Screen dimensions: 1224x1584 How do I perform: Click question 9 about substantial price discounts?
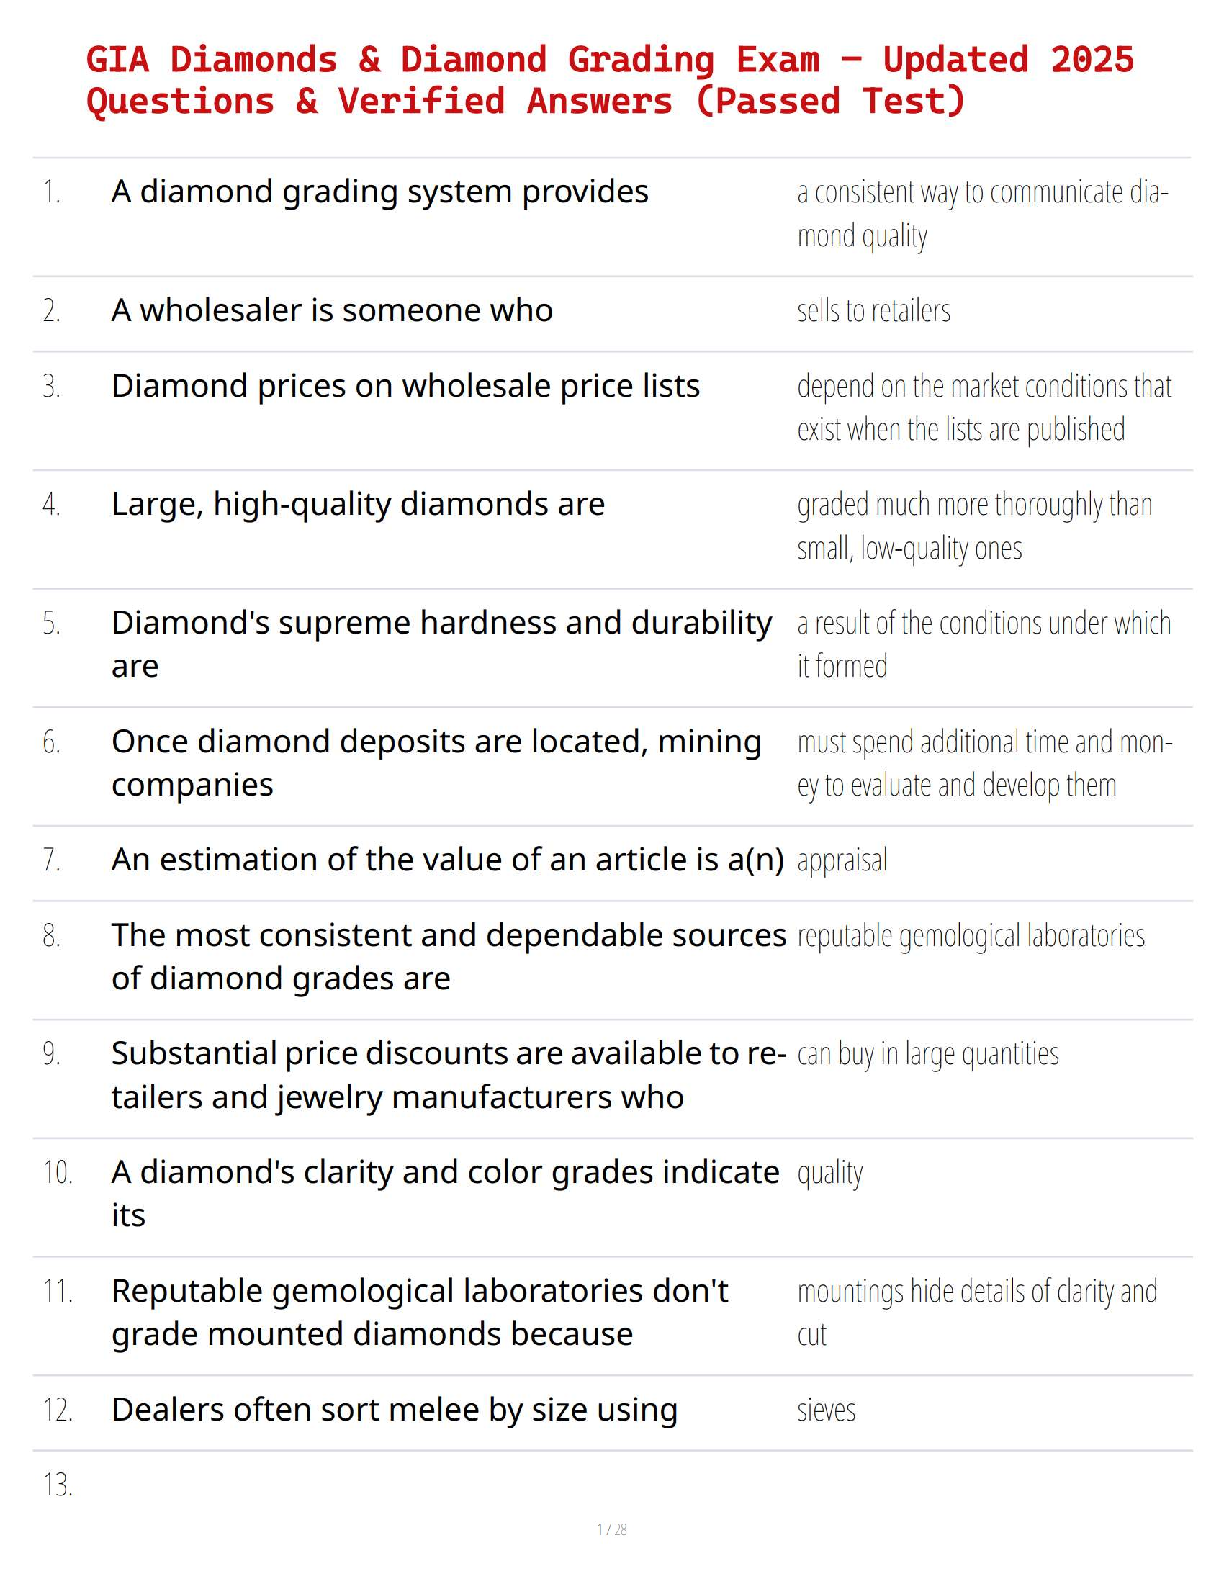pyautogui.click(x=448, y=1075)
